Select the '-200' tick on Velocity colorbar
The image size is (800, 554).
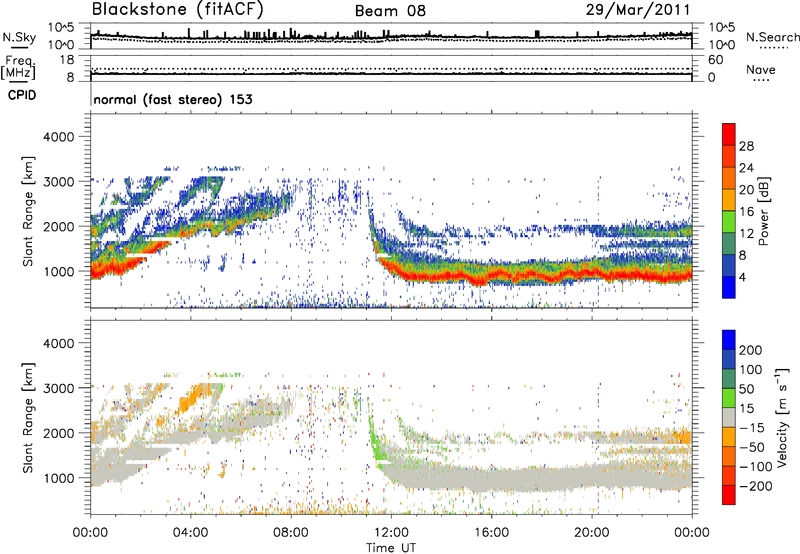pyautogui.click(x=756, y=486)
